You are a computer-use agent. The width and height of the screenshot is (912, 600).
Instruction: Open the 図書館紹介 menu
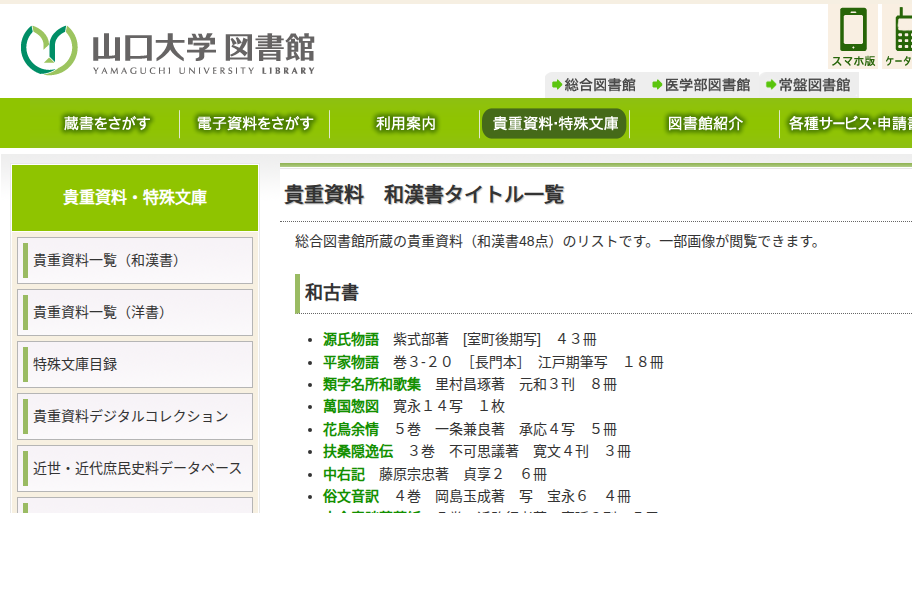tap(705, 123)
